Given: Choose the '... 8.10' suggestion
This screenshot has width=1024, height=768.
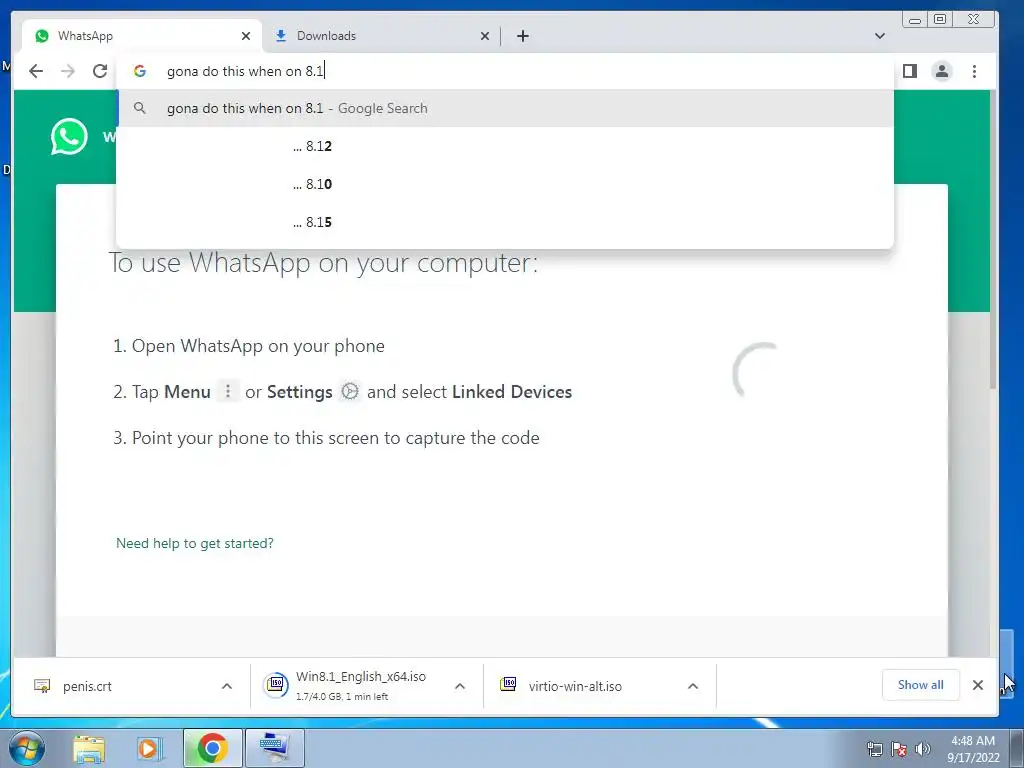Looking at the screenshot, I should 505,184.
